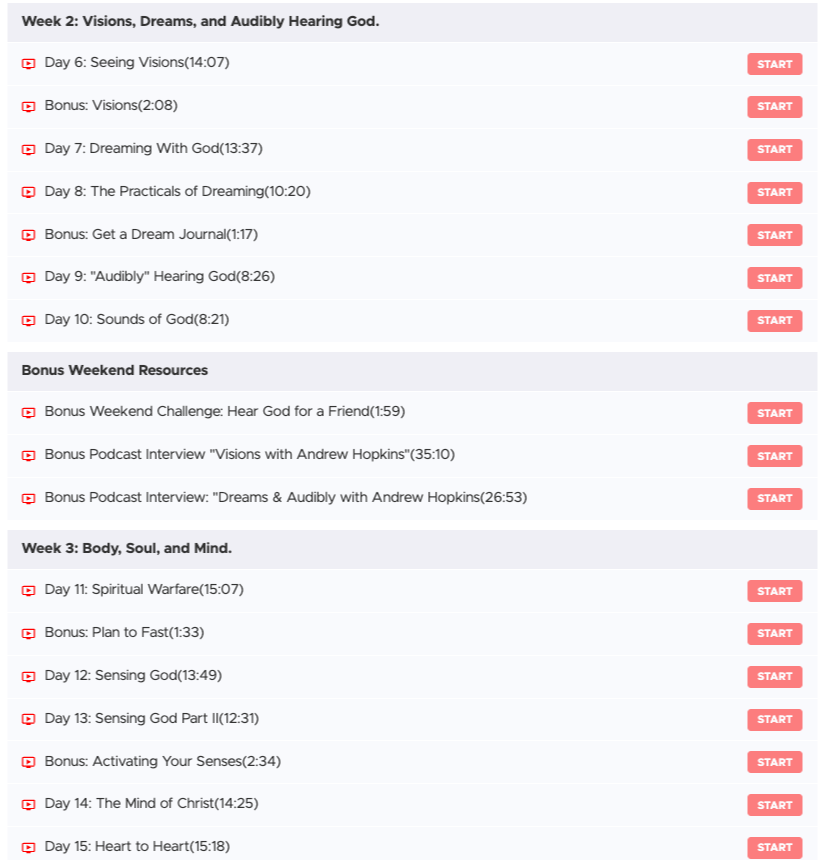Start Day 7: Dreaming With God lesson

[x=775, y=150]
